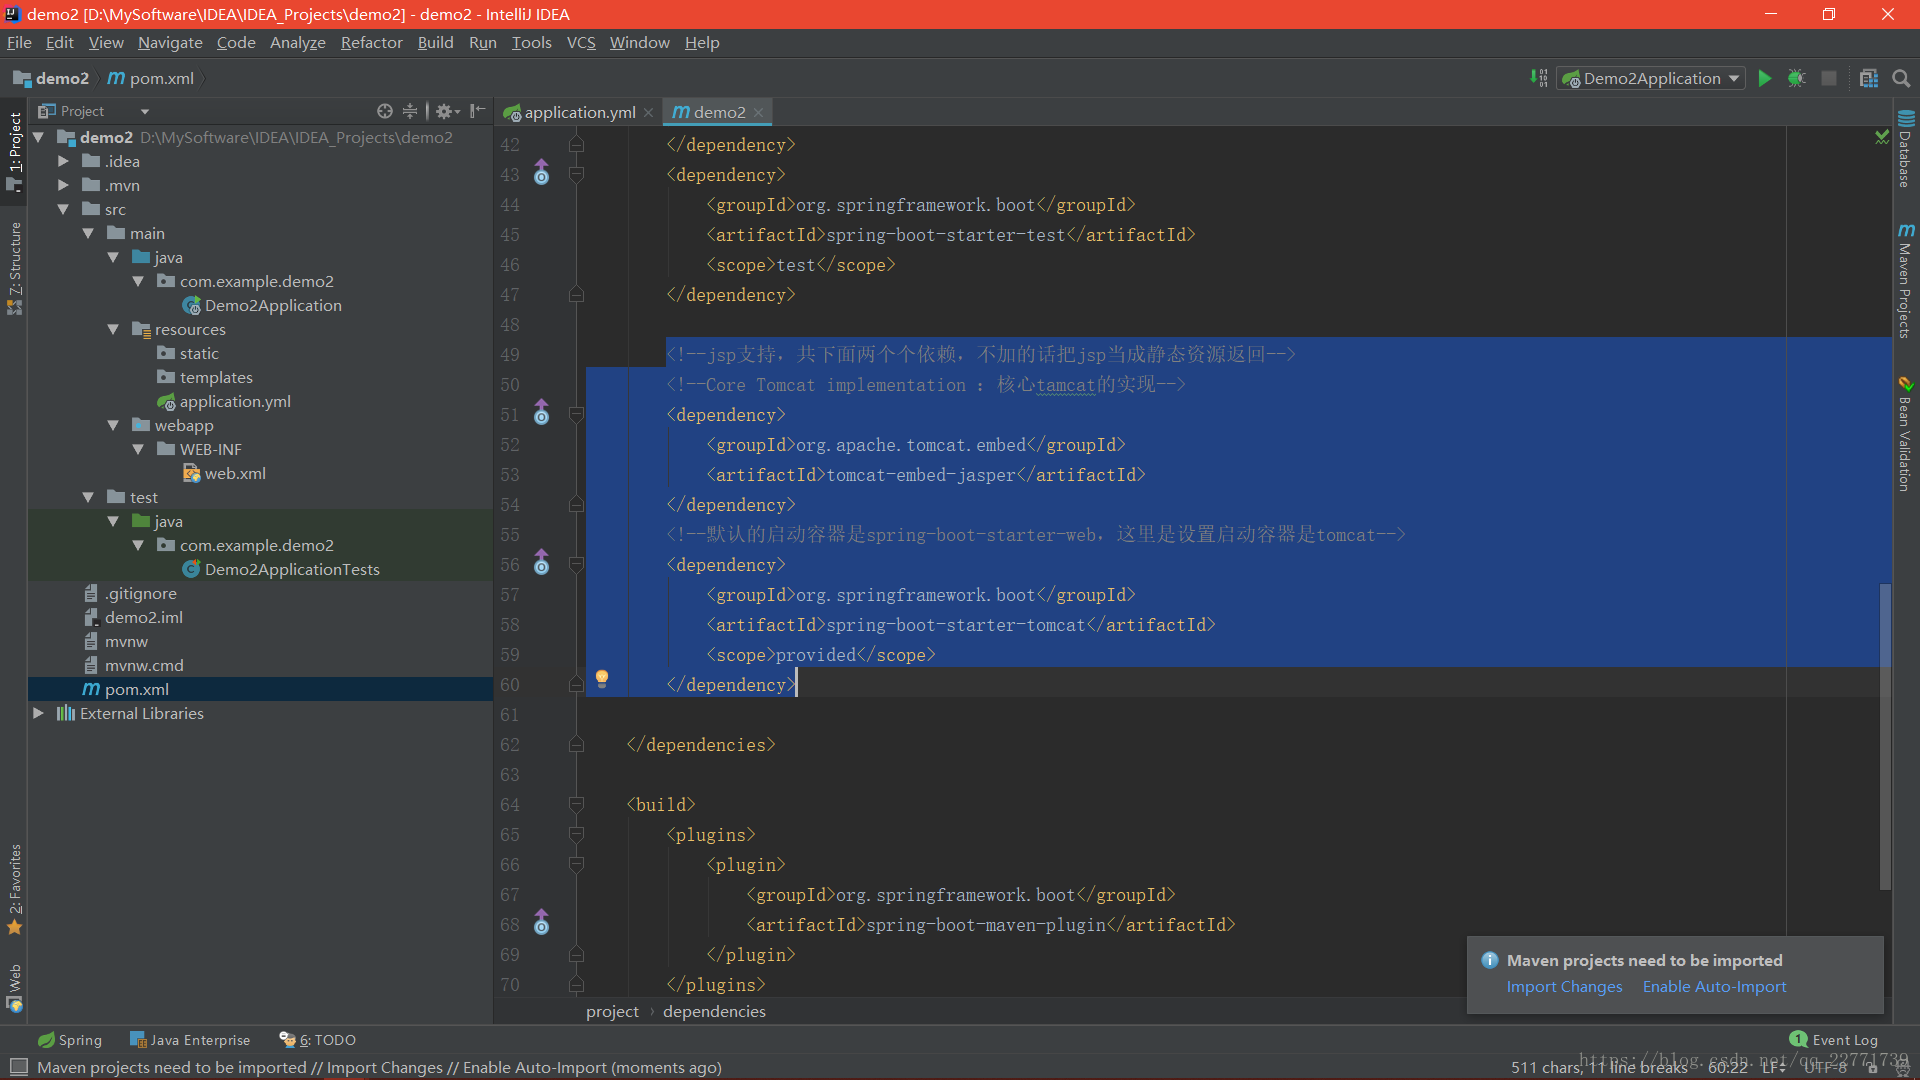Click bean gutter icon on line 43
The image size is (1920, 1080).
541,173
